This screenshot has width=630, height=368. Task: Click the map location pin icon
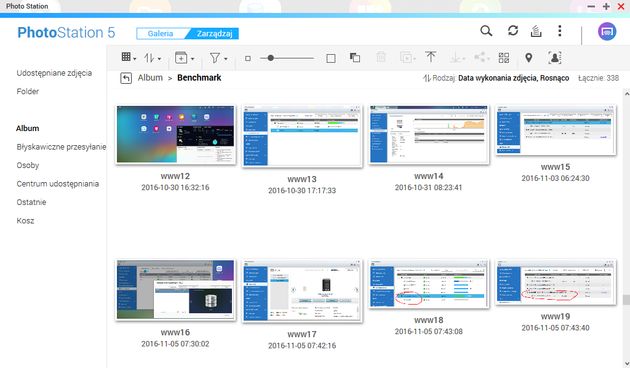click(529, 58)
